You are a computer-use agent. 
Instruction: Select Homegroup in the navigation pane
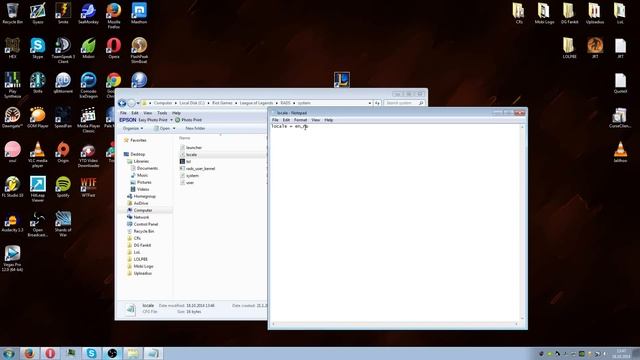144,196
